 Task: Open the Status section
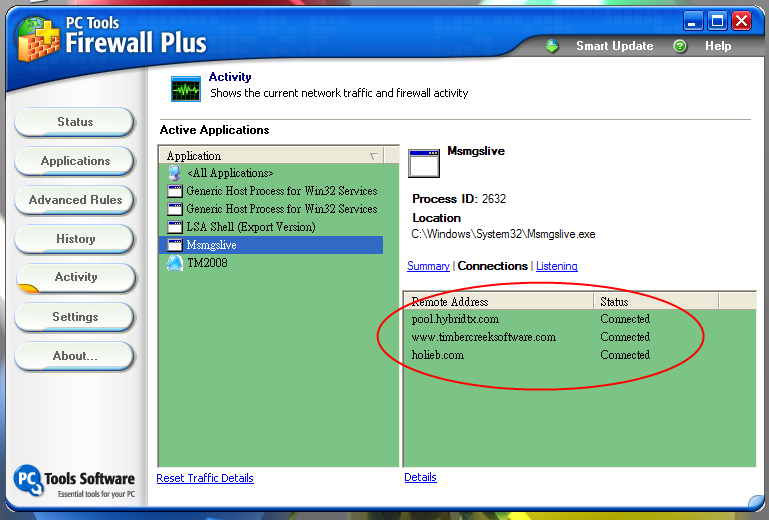click(x=75, y=122)
